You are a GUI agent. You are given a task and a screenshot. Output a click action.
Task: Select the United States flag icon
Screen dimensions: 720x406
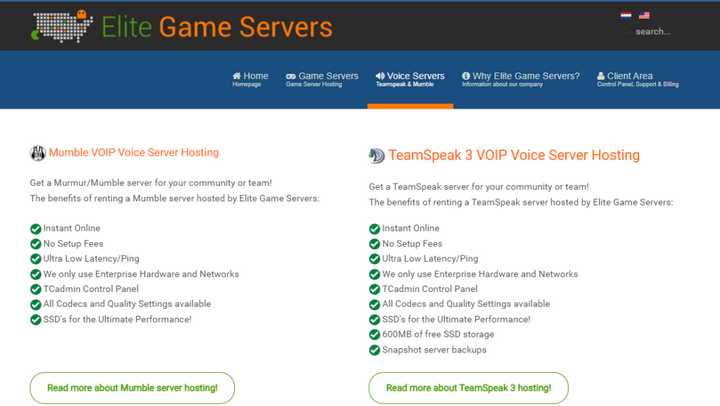click(x=644, y=15)
